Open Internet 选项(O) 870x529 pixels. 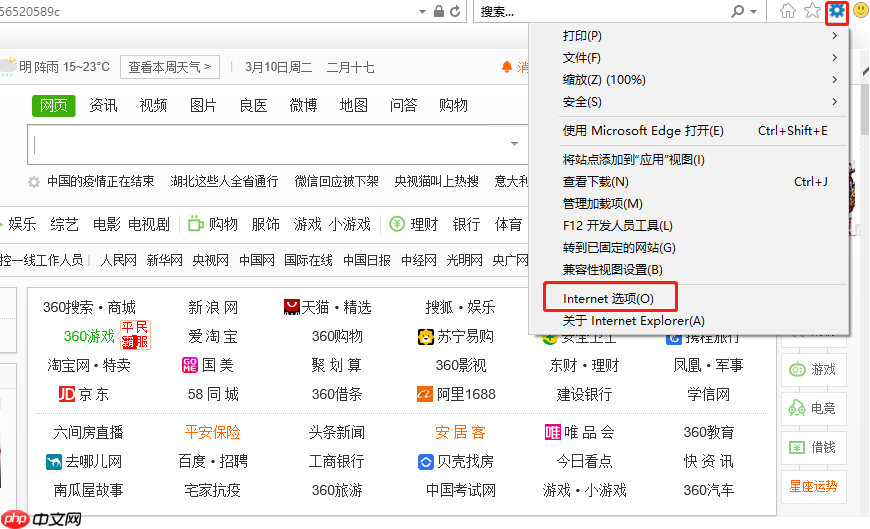690,299
